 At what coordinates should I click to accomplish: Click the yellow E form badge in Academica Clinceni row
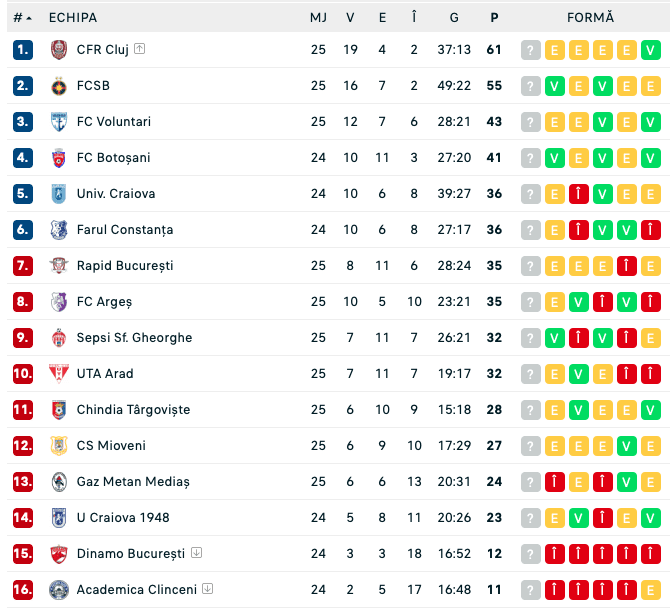(x=650, y=590)
